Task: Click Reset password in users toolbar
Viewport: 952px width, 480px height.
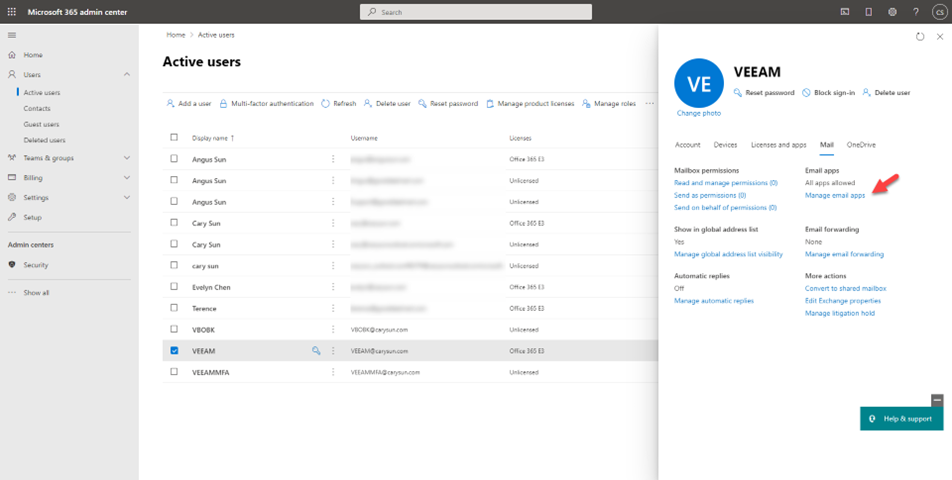Action: pyautogui.click(x=448, y=104)
